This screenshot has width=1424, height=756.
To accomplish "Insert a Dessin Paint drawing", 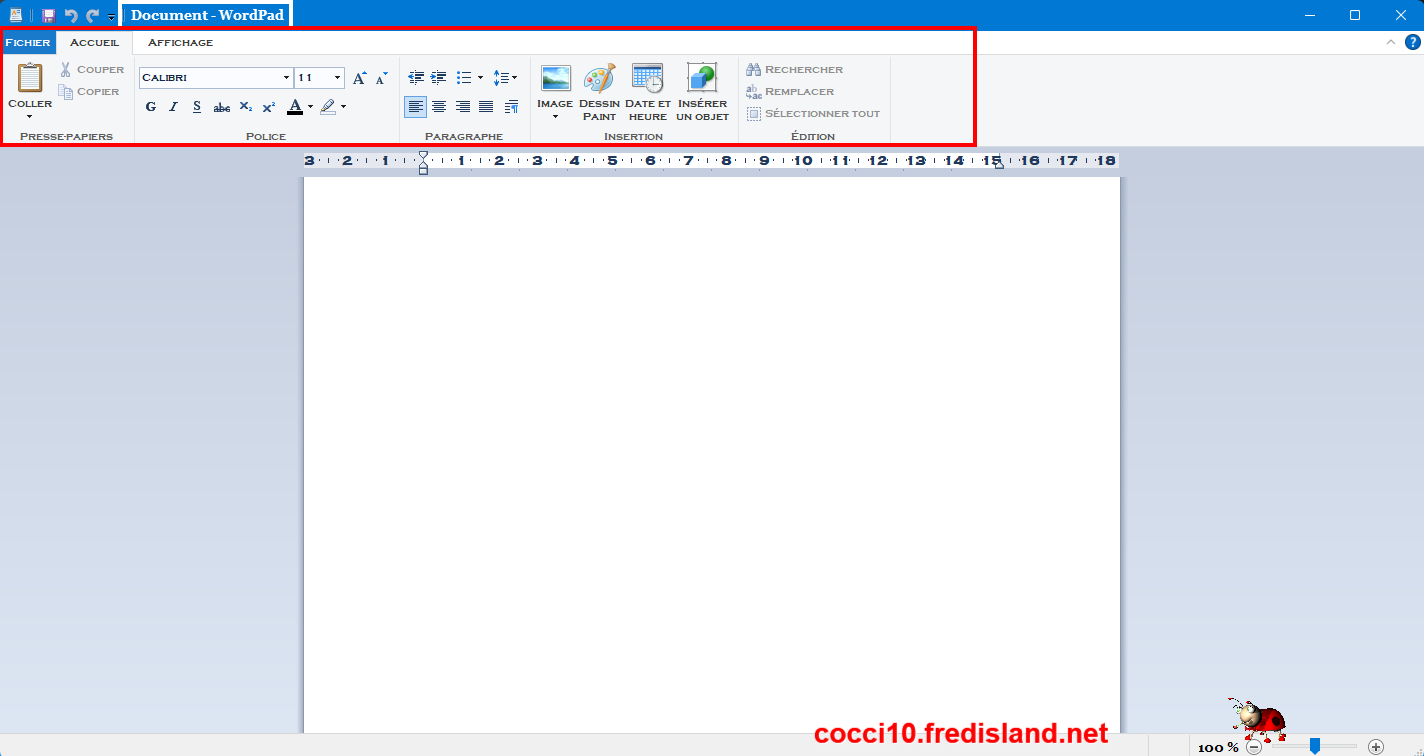I will pos(599,92).
